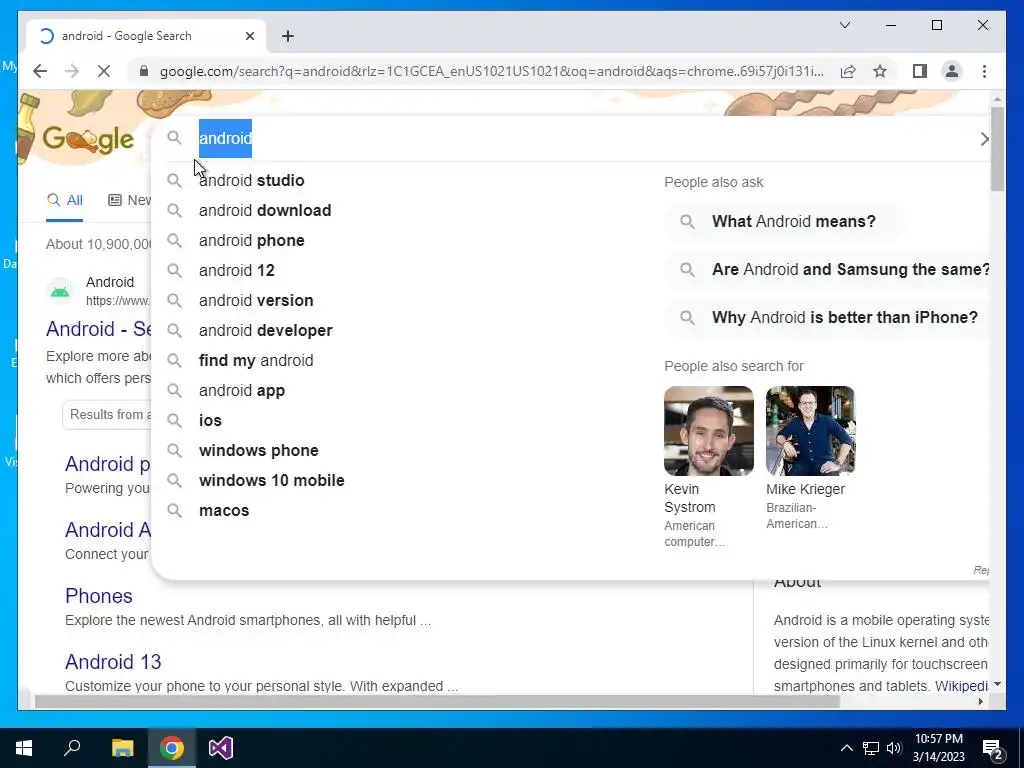Screen dimensions: 1024x768
Task: Open the notification center icon
Action: (x=993, y=749)
